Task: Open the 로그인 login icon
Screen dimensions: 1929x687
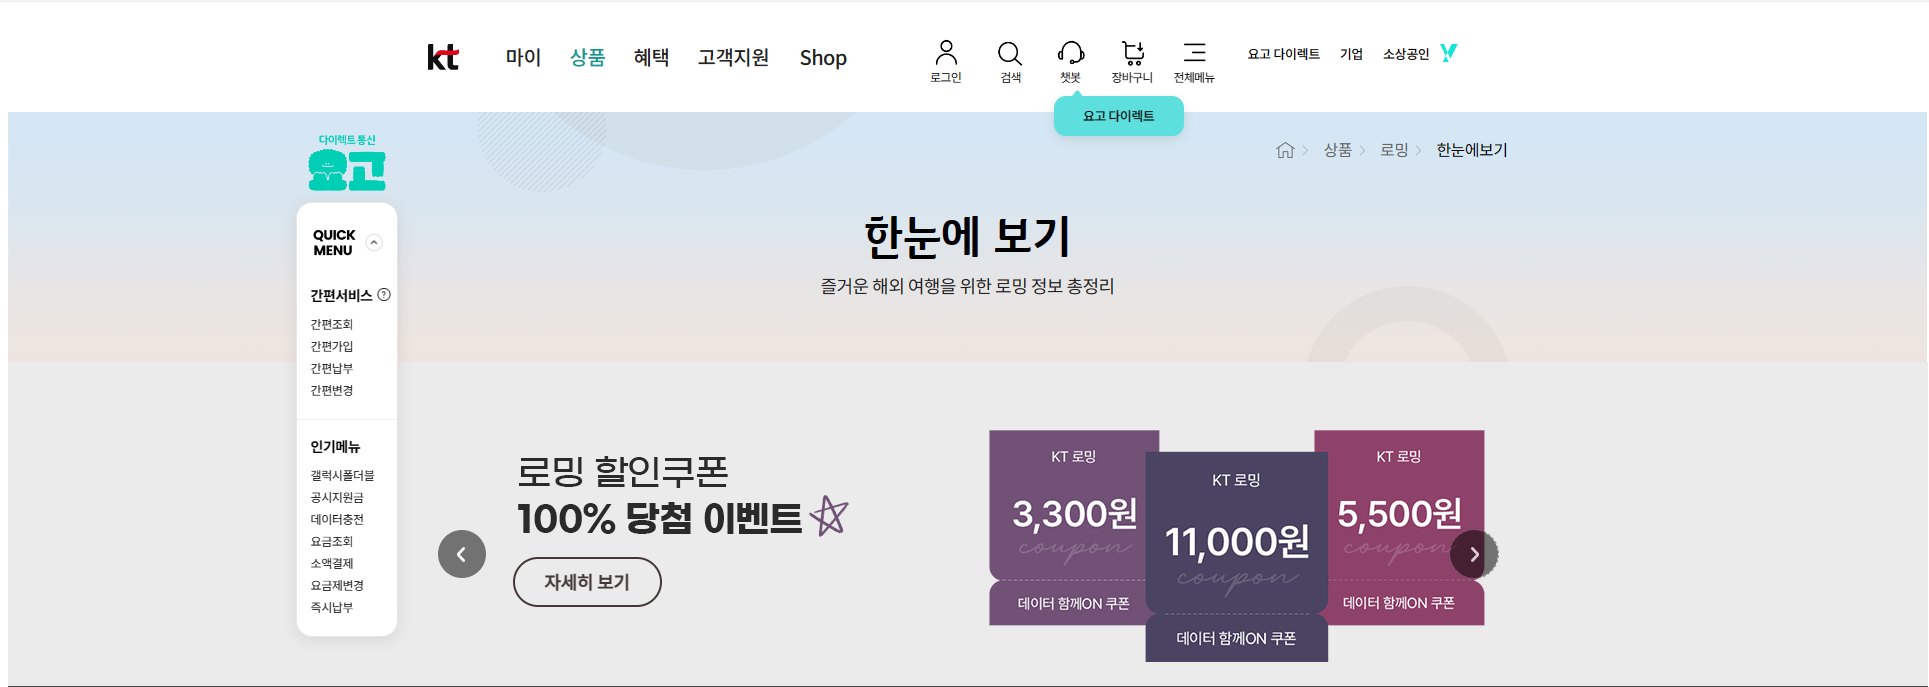Action: point(946,61)
